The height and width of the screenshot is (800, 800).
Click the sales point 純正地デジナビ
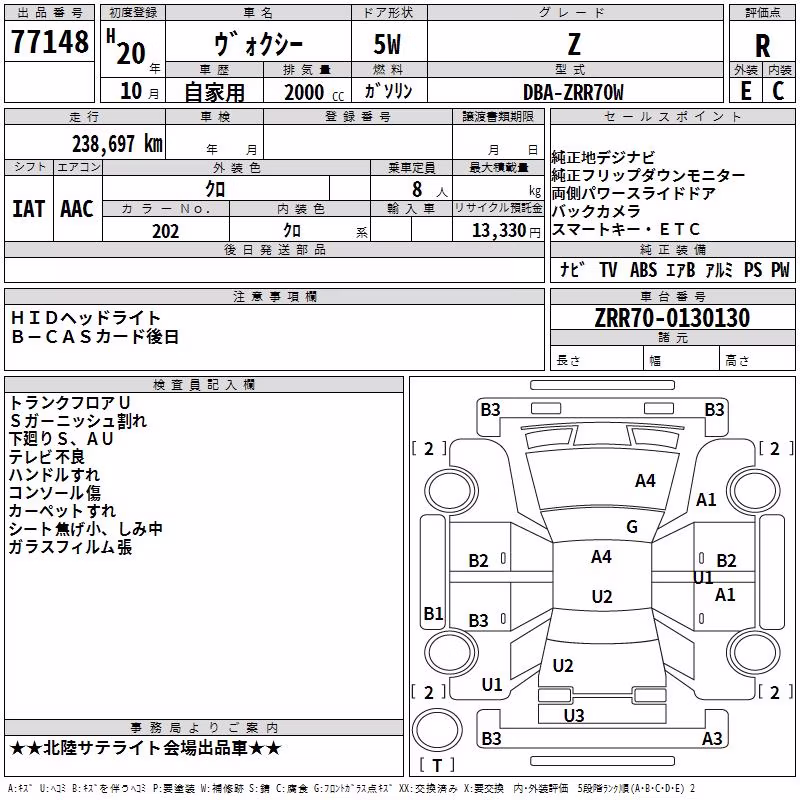pos(603,157)
